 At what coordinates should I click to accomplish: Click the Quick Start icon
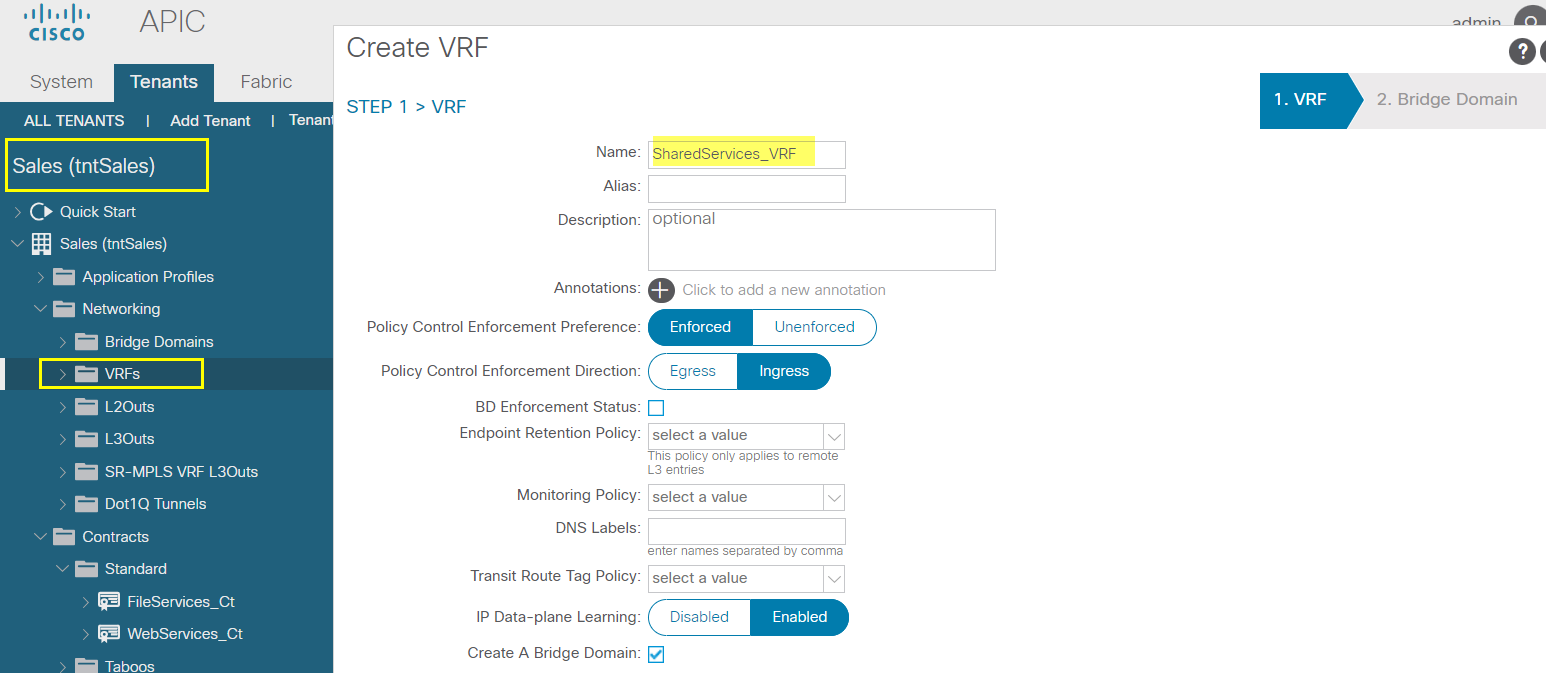(x=41, y=211)
